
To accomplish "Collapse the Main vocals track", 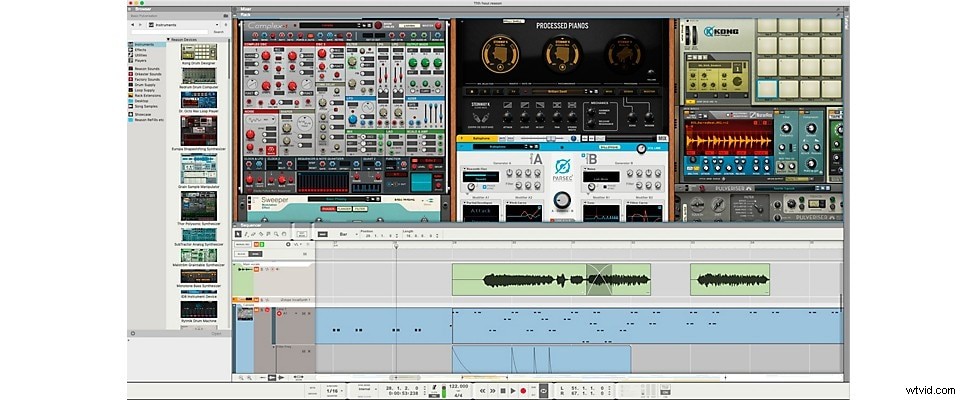I will pyautogui.click(x=234, y=264).
